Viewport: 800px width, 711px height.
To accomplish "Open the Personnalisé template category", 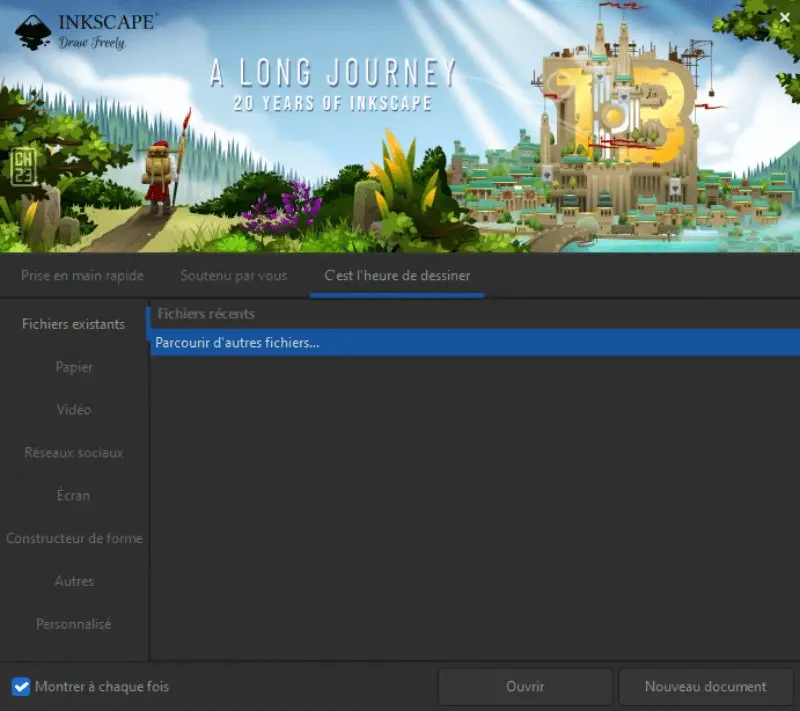I will point(73,624).
